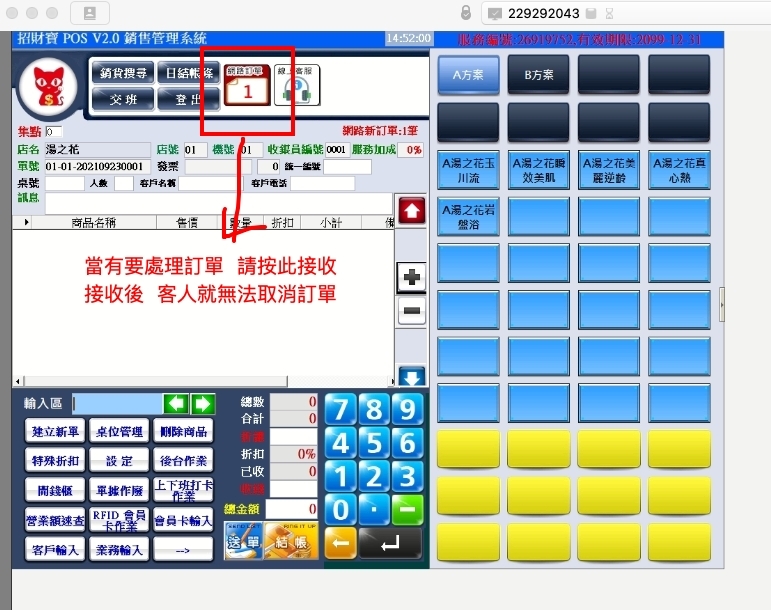The height and width of the screenshot is (610, 771).
Task: Click the RFID 會員卡作業 button
Action: coord(119,520)
